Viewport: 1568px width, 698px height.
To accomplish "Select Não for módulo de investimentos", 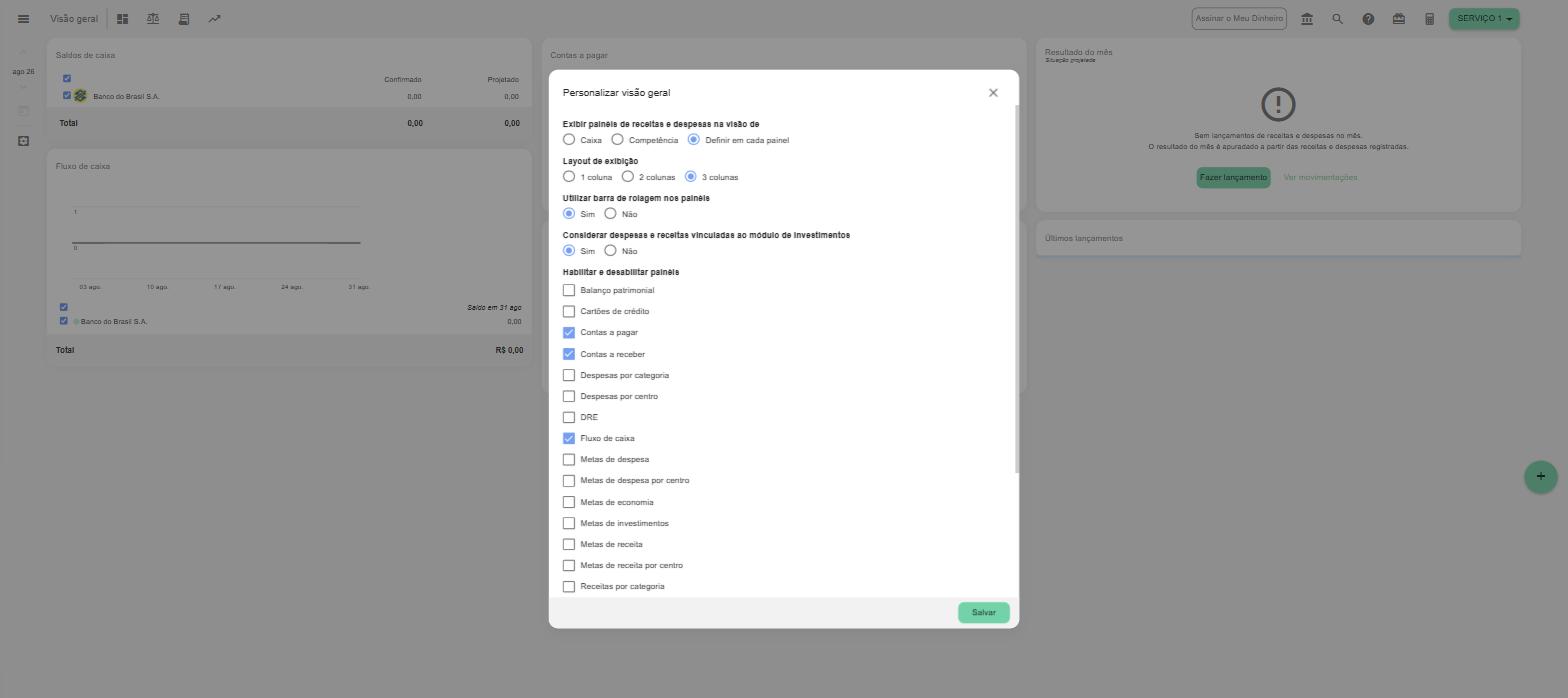I will click(610, 251).
